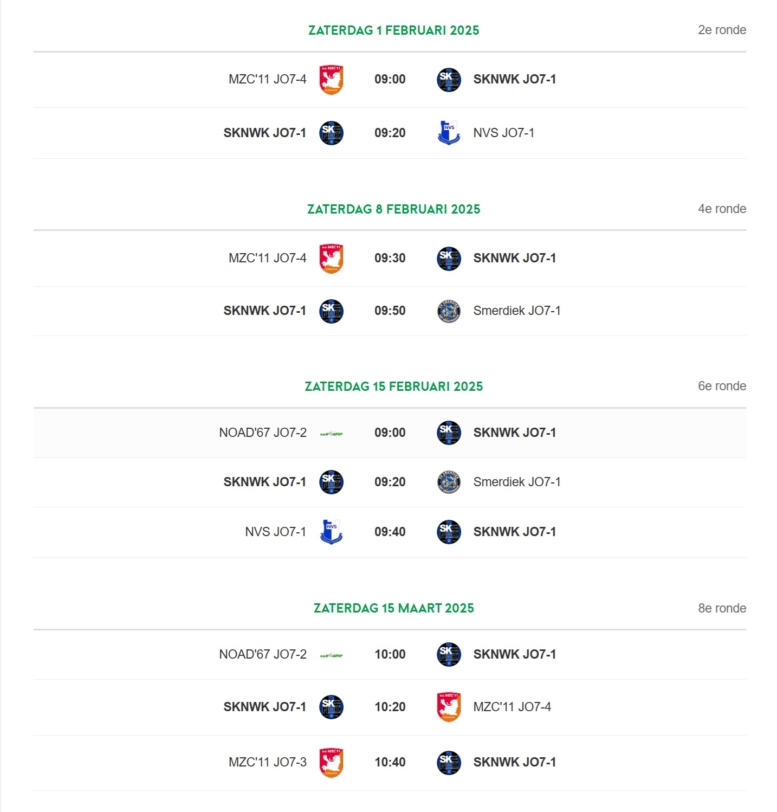777x812 pixels.
Task: Open match details for 09:40 kickoff
Action: (x=390, y=532)
